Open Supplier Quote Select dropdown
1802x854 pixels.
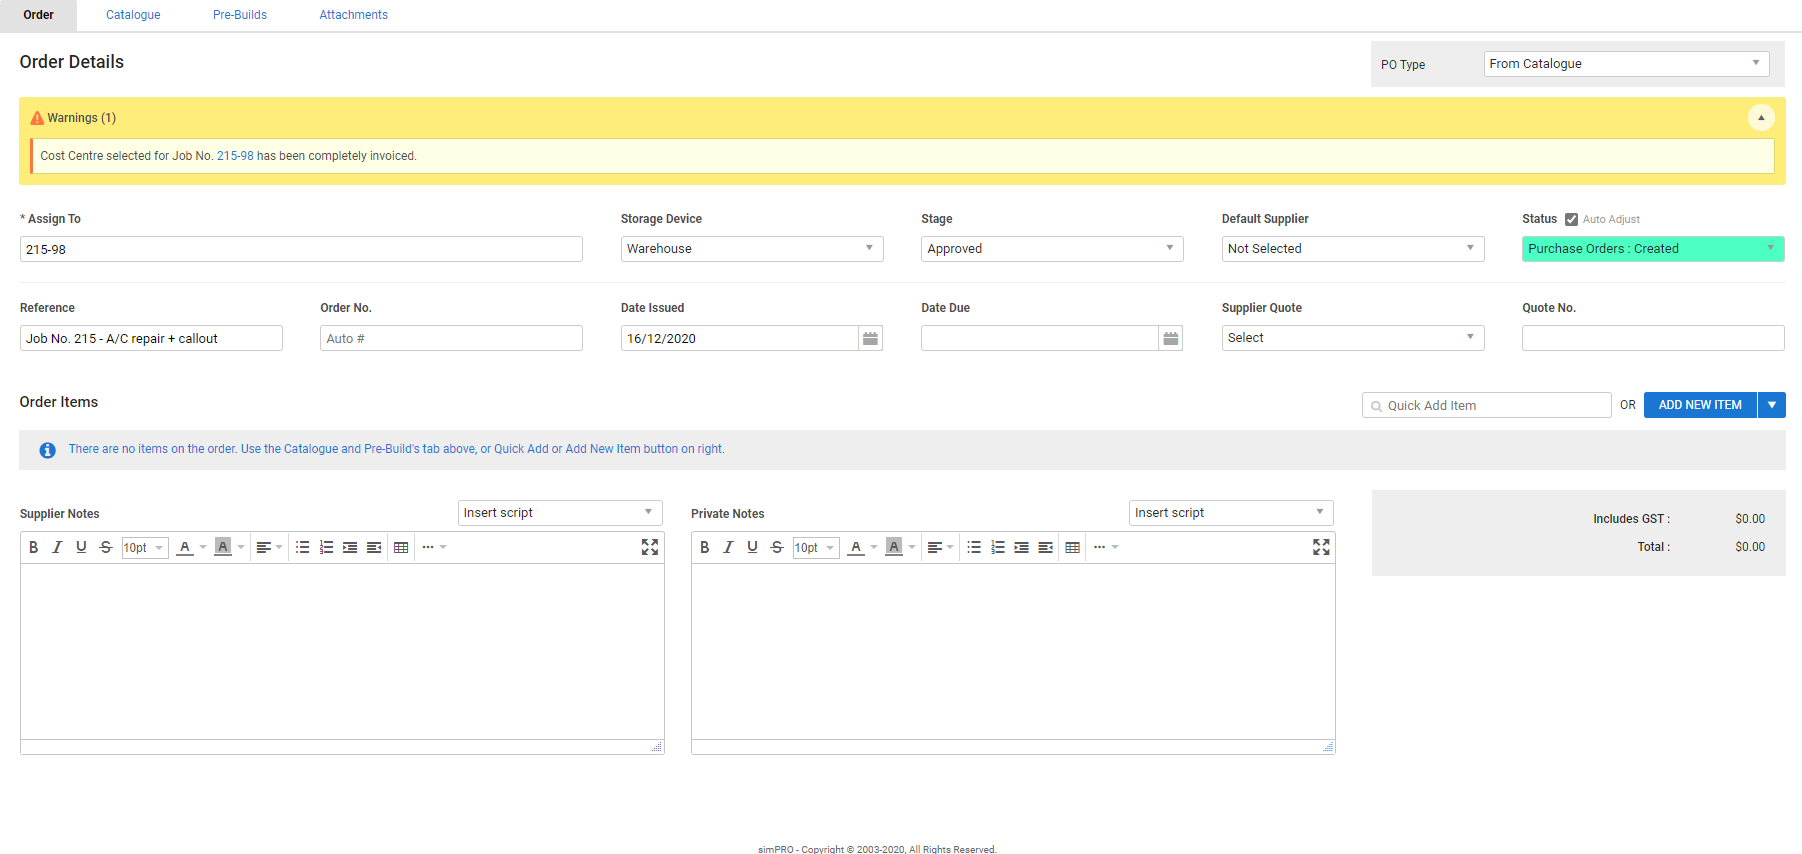1353,338
